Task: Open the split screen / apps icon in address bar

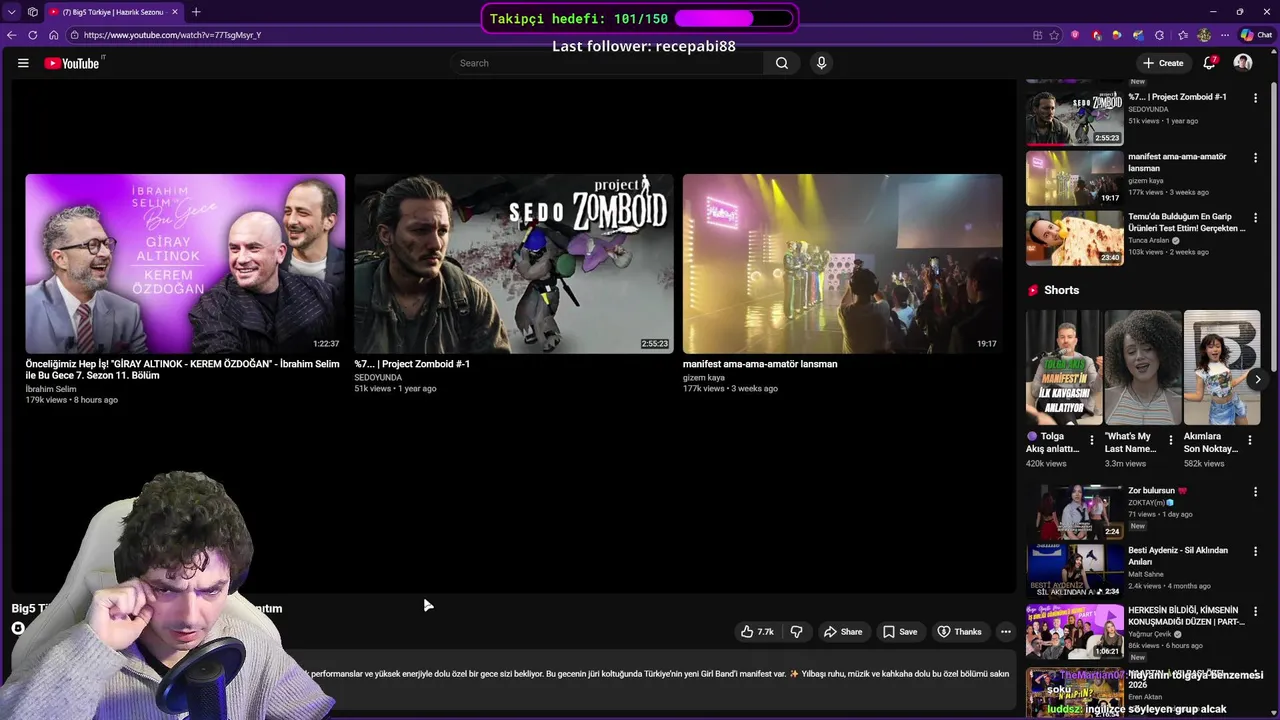Action: 1038,35
